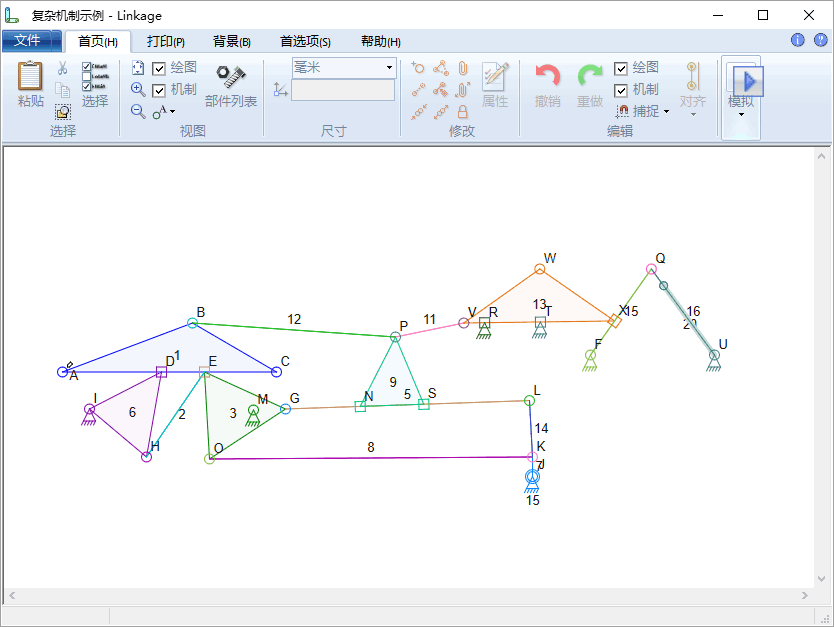Viewport: 834px width, 627px height.
Task: Click the add connector icon in 修改
Action: click(x=418, y=68)
